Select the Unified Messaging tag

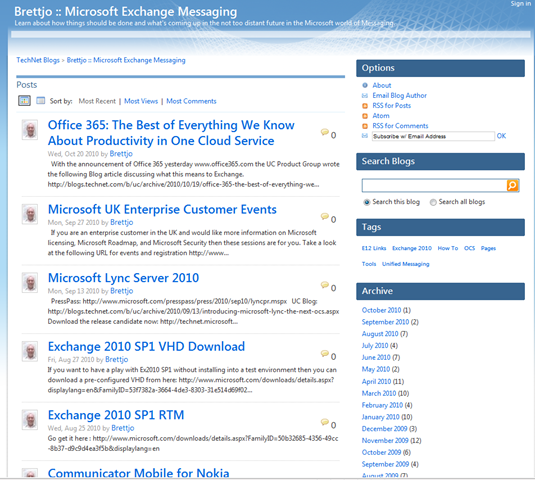(x=406, y=264)
